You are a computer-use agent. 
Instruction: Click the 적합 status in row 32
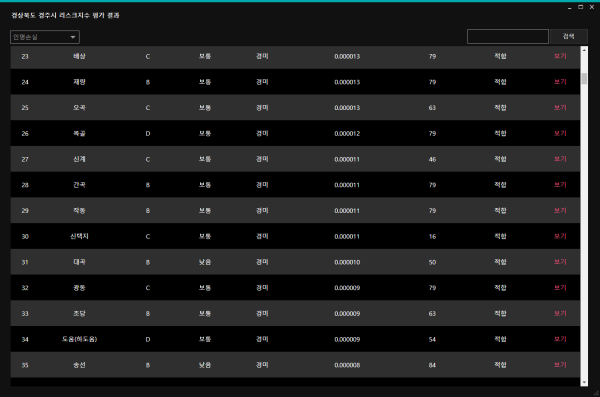(x=500, y=288)
